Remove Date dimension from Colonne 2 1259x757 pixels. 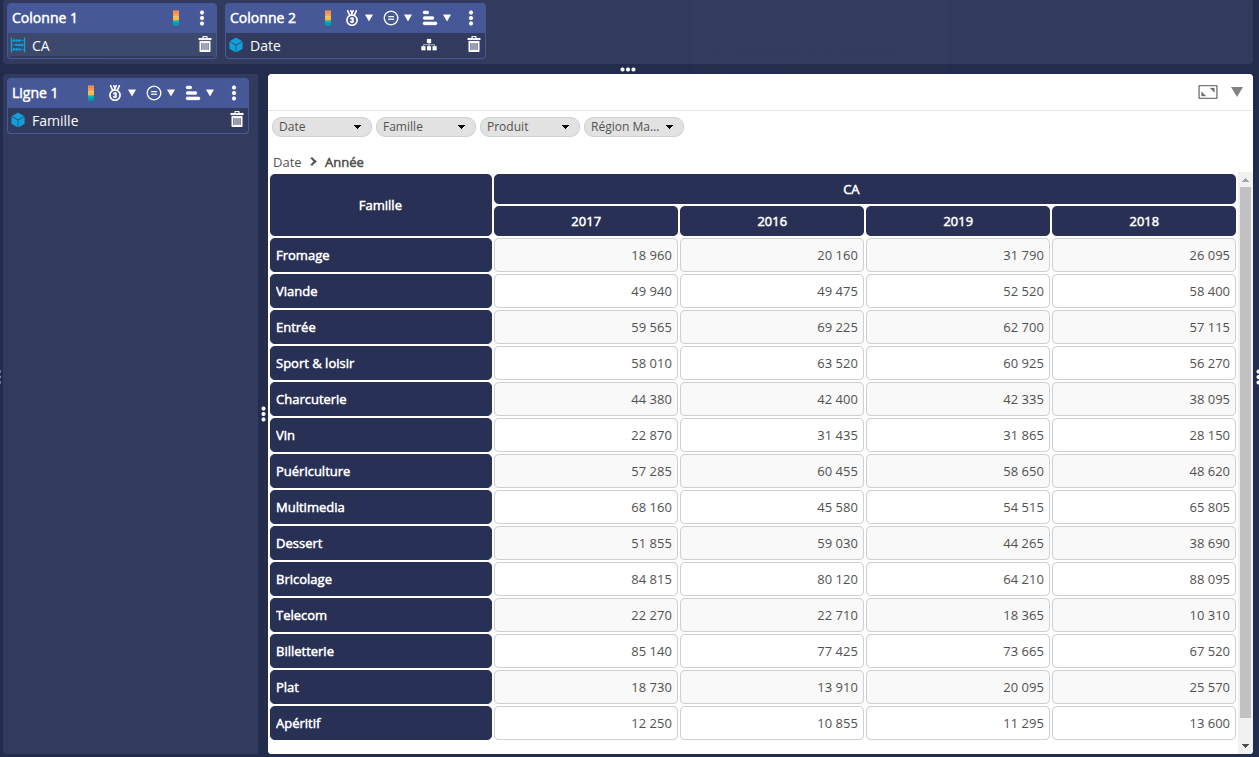(x=474, y=45)
